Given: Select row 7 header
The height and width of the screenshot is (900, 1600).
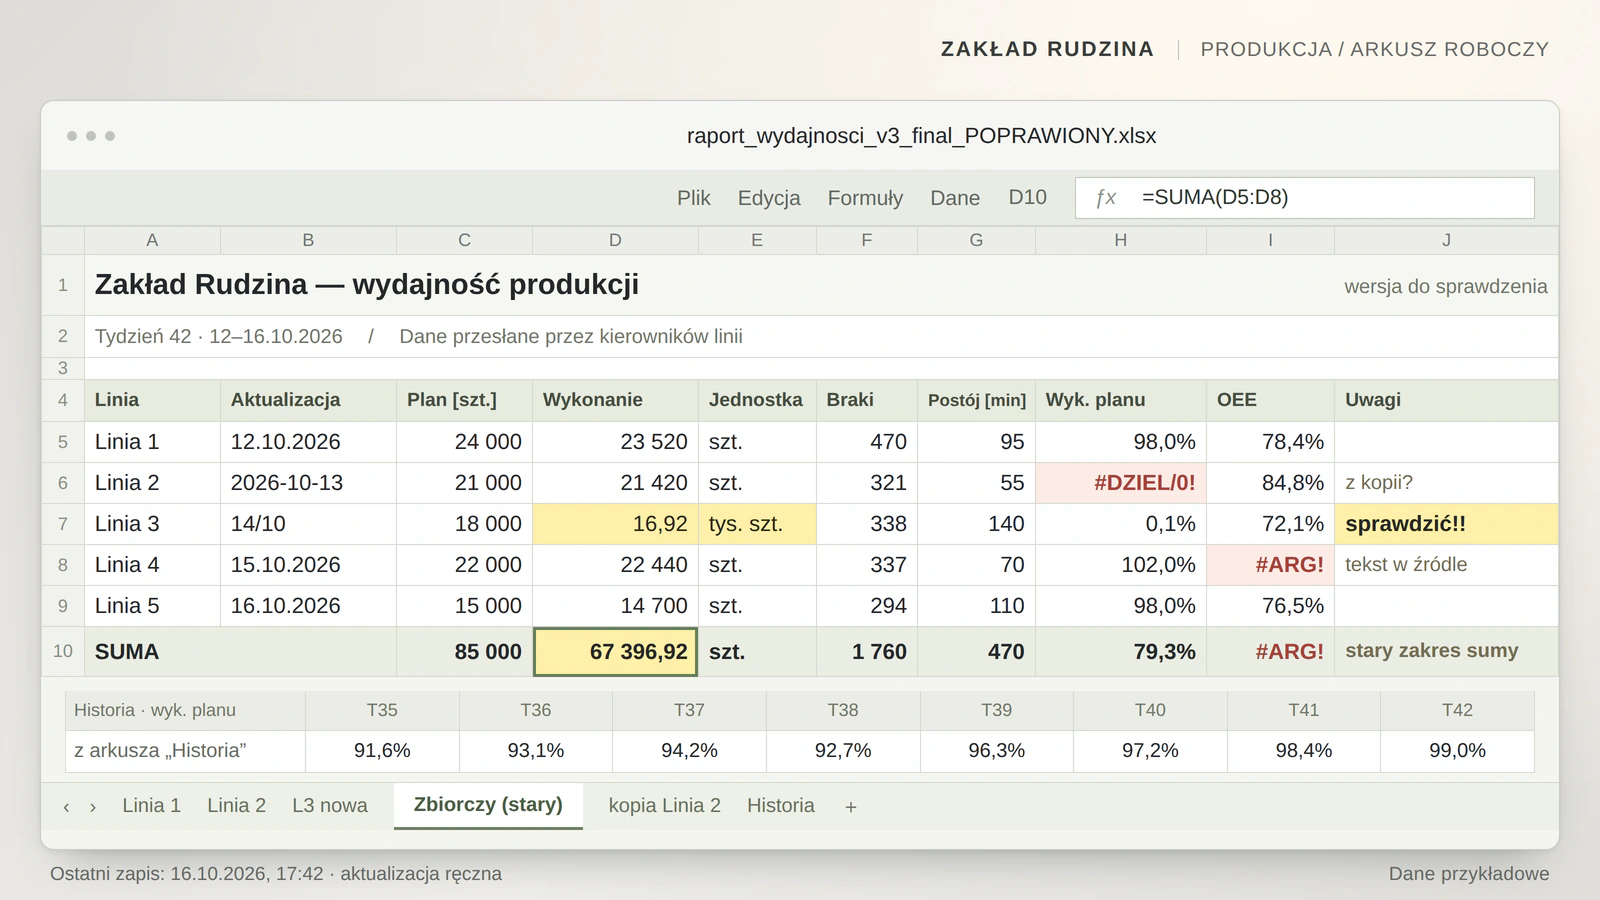Looking at the screenshot, I should click(63, 524).
